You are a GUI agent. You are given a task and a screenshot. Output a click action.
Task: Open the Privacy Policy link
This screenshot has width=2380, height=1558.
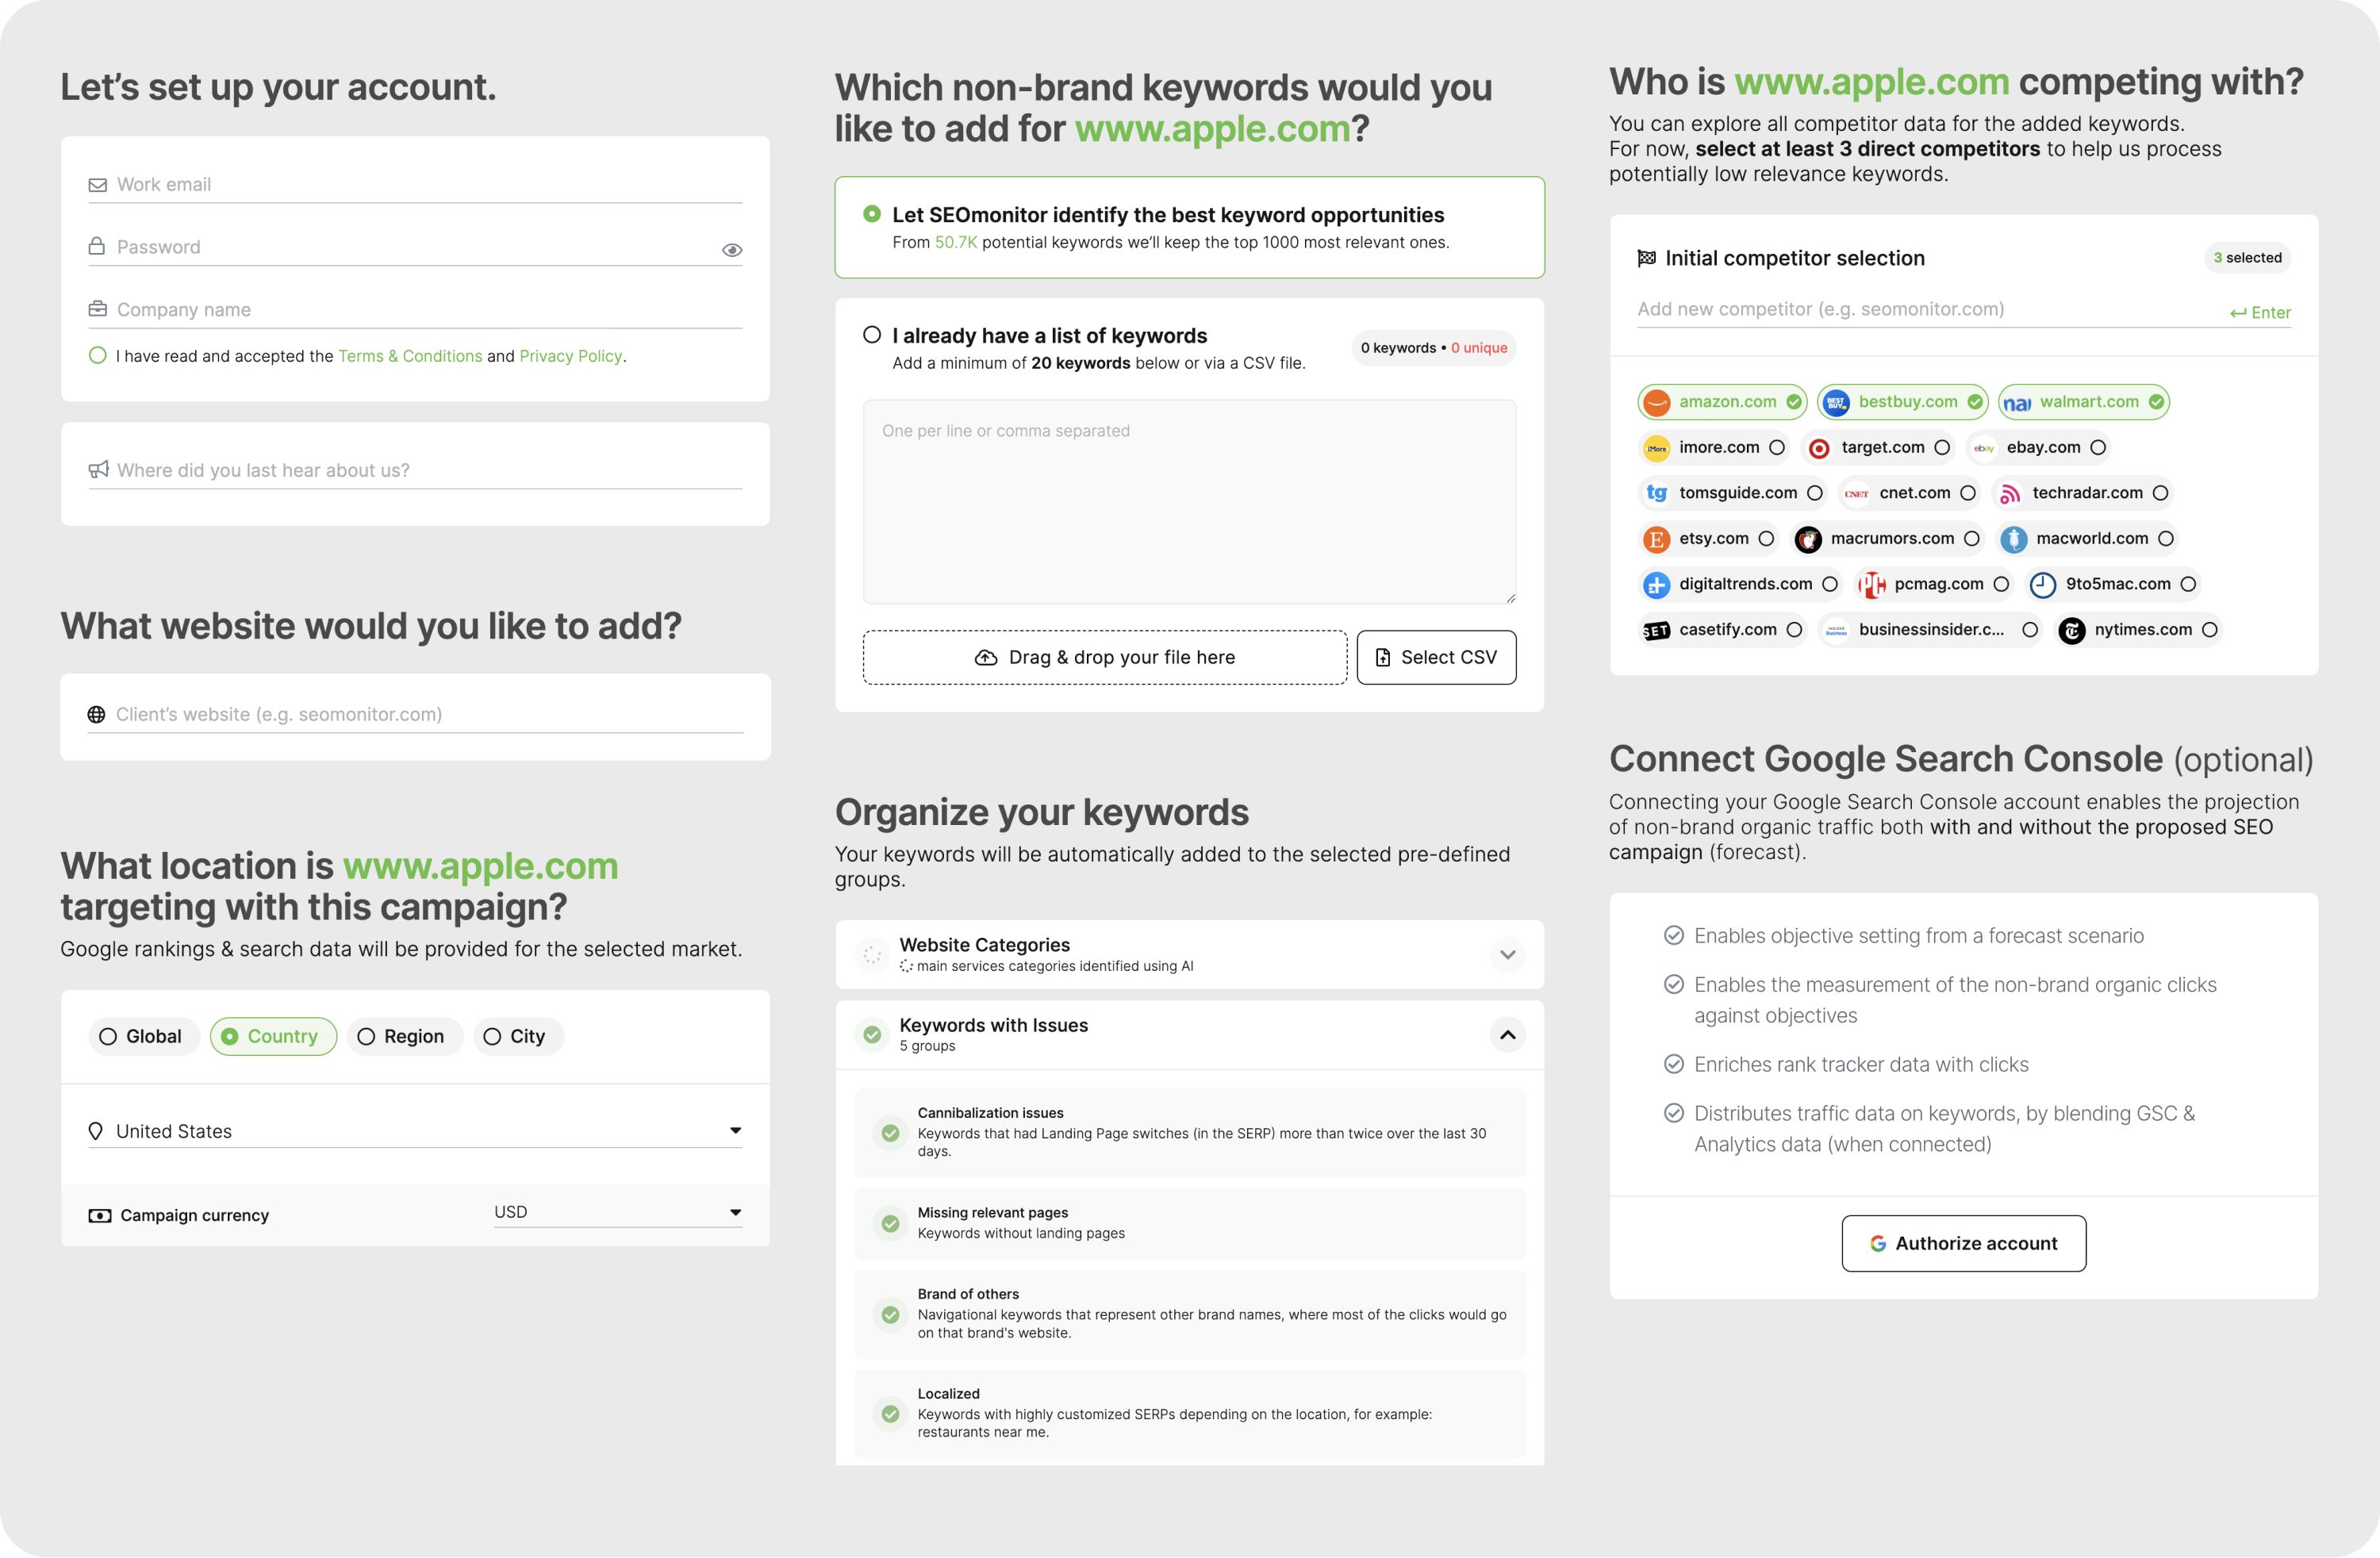[x=571, y=356]
